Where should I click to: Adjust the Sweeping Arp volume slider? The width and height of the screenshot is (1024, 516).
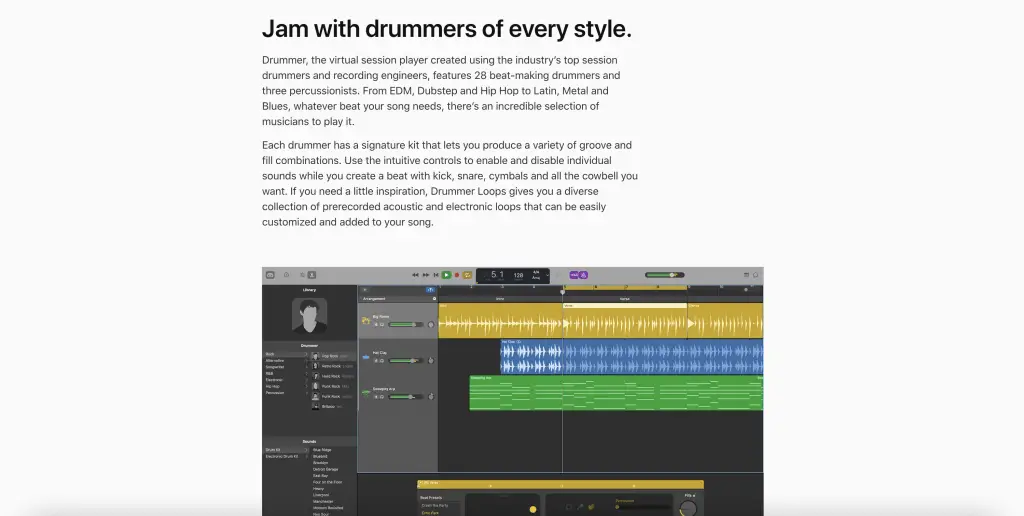click(x=406, y=396)
